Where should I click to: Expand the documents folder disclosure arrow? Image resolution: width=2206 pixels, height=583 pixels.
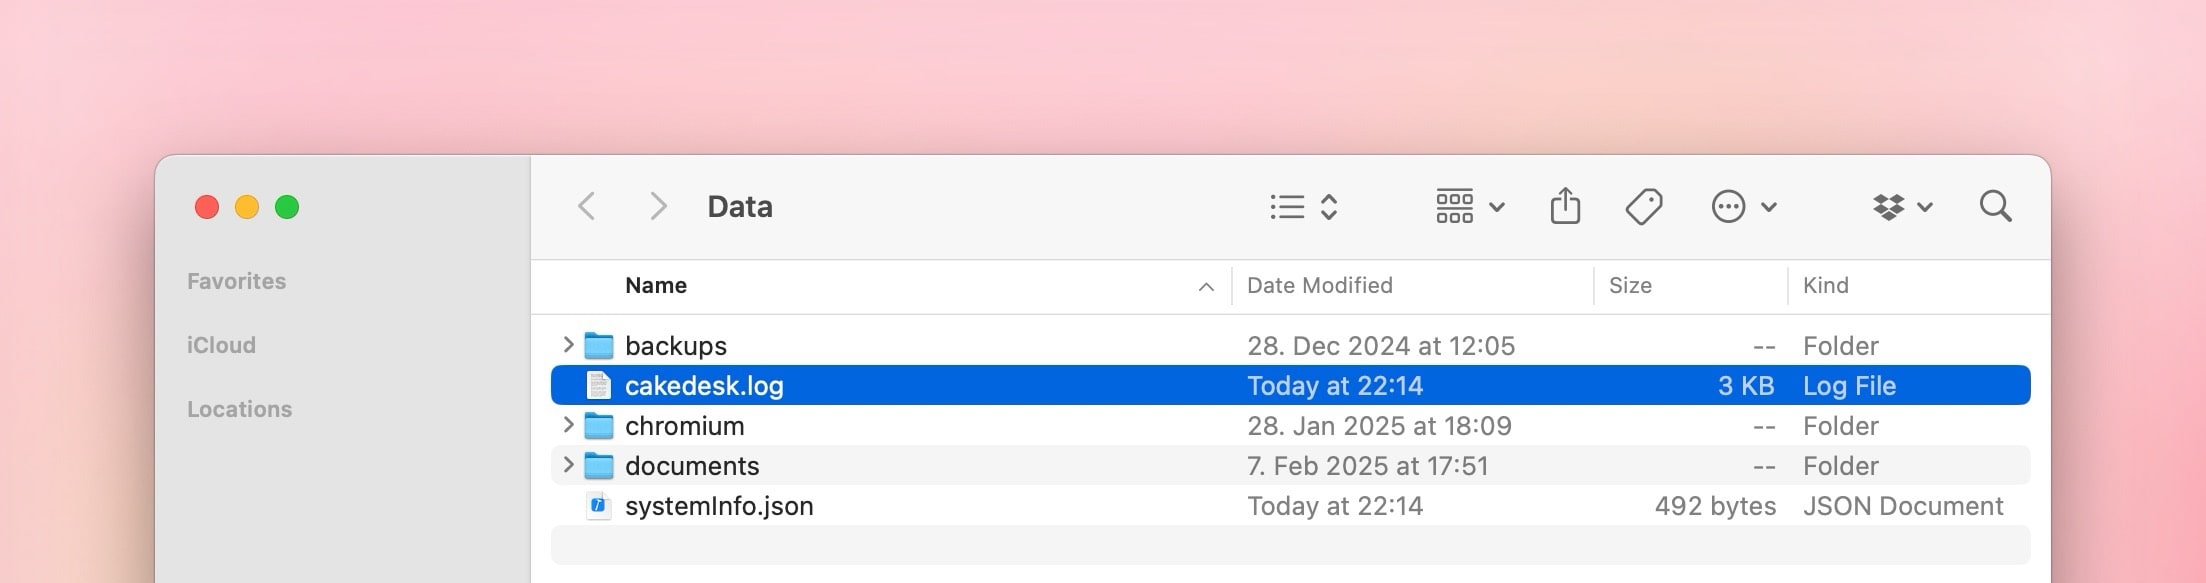(x=568, y=465)
